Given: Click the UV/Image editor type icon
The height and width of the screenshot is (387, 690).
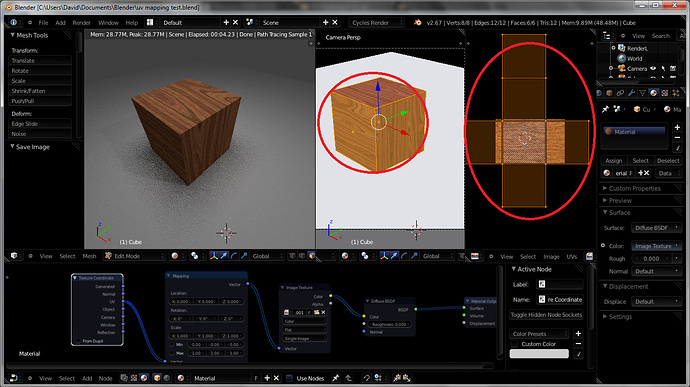Looking at the screenshot, I should pos(475,256).
